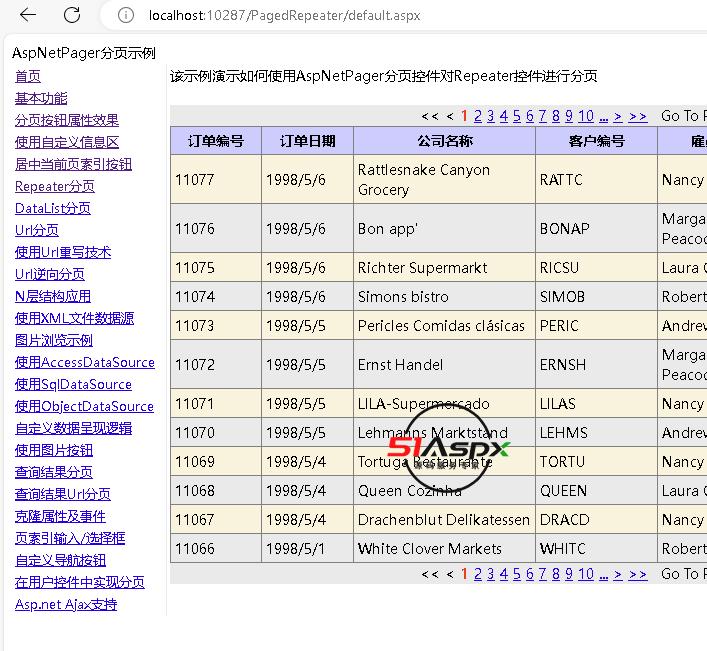This screenshot has width=707, height=651.
Task: Open 使用自定义信息区 example
Action: (x=66, y=142)
